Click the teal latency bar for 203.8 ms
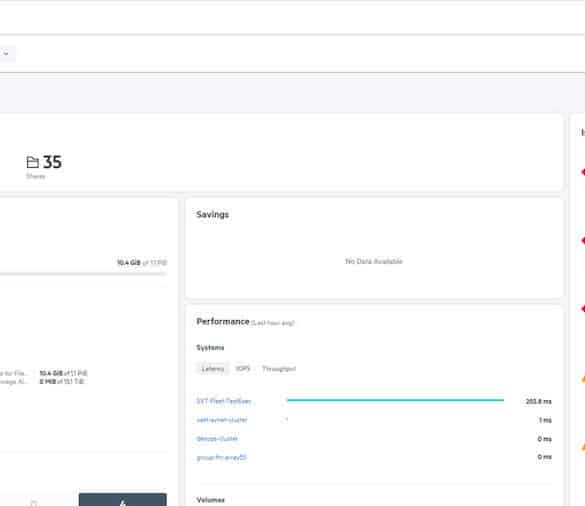Image resolution: width=585 pixels, height=506 pixels. point(395,400)
